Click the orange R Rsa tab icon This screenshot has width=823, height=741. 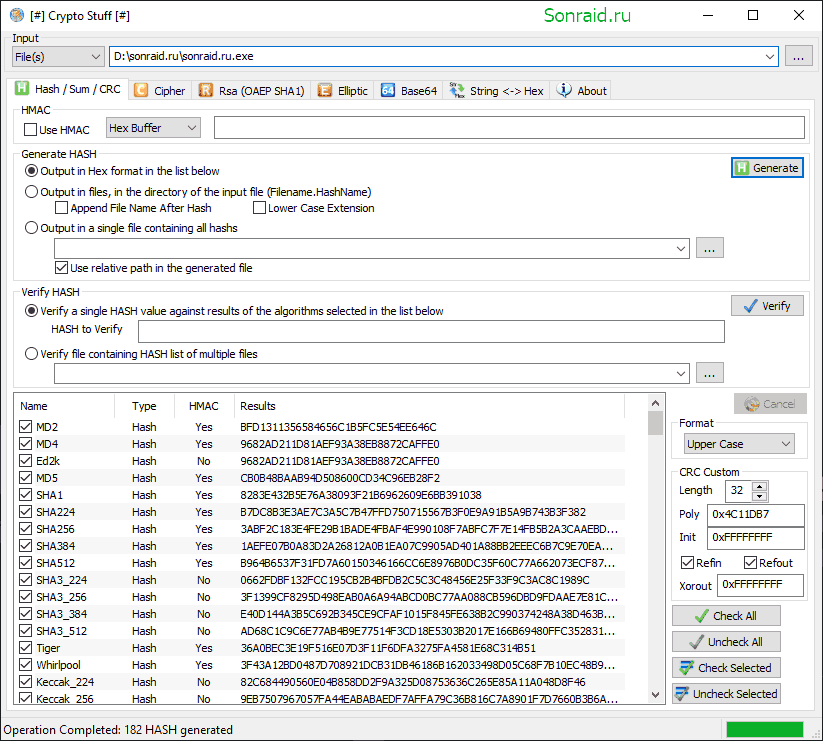click(205, 90)
